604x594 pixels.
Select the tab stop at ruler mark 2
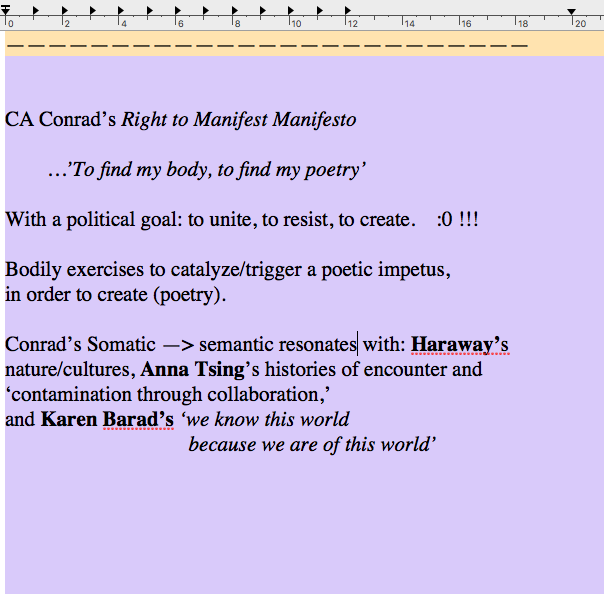point(64,11)
